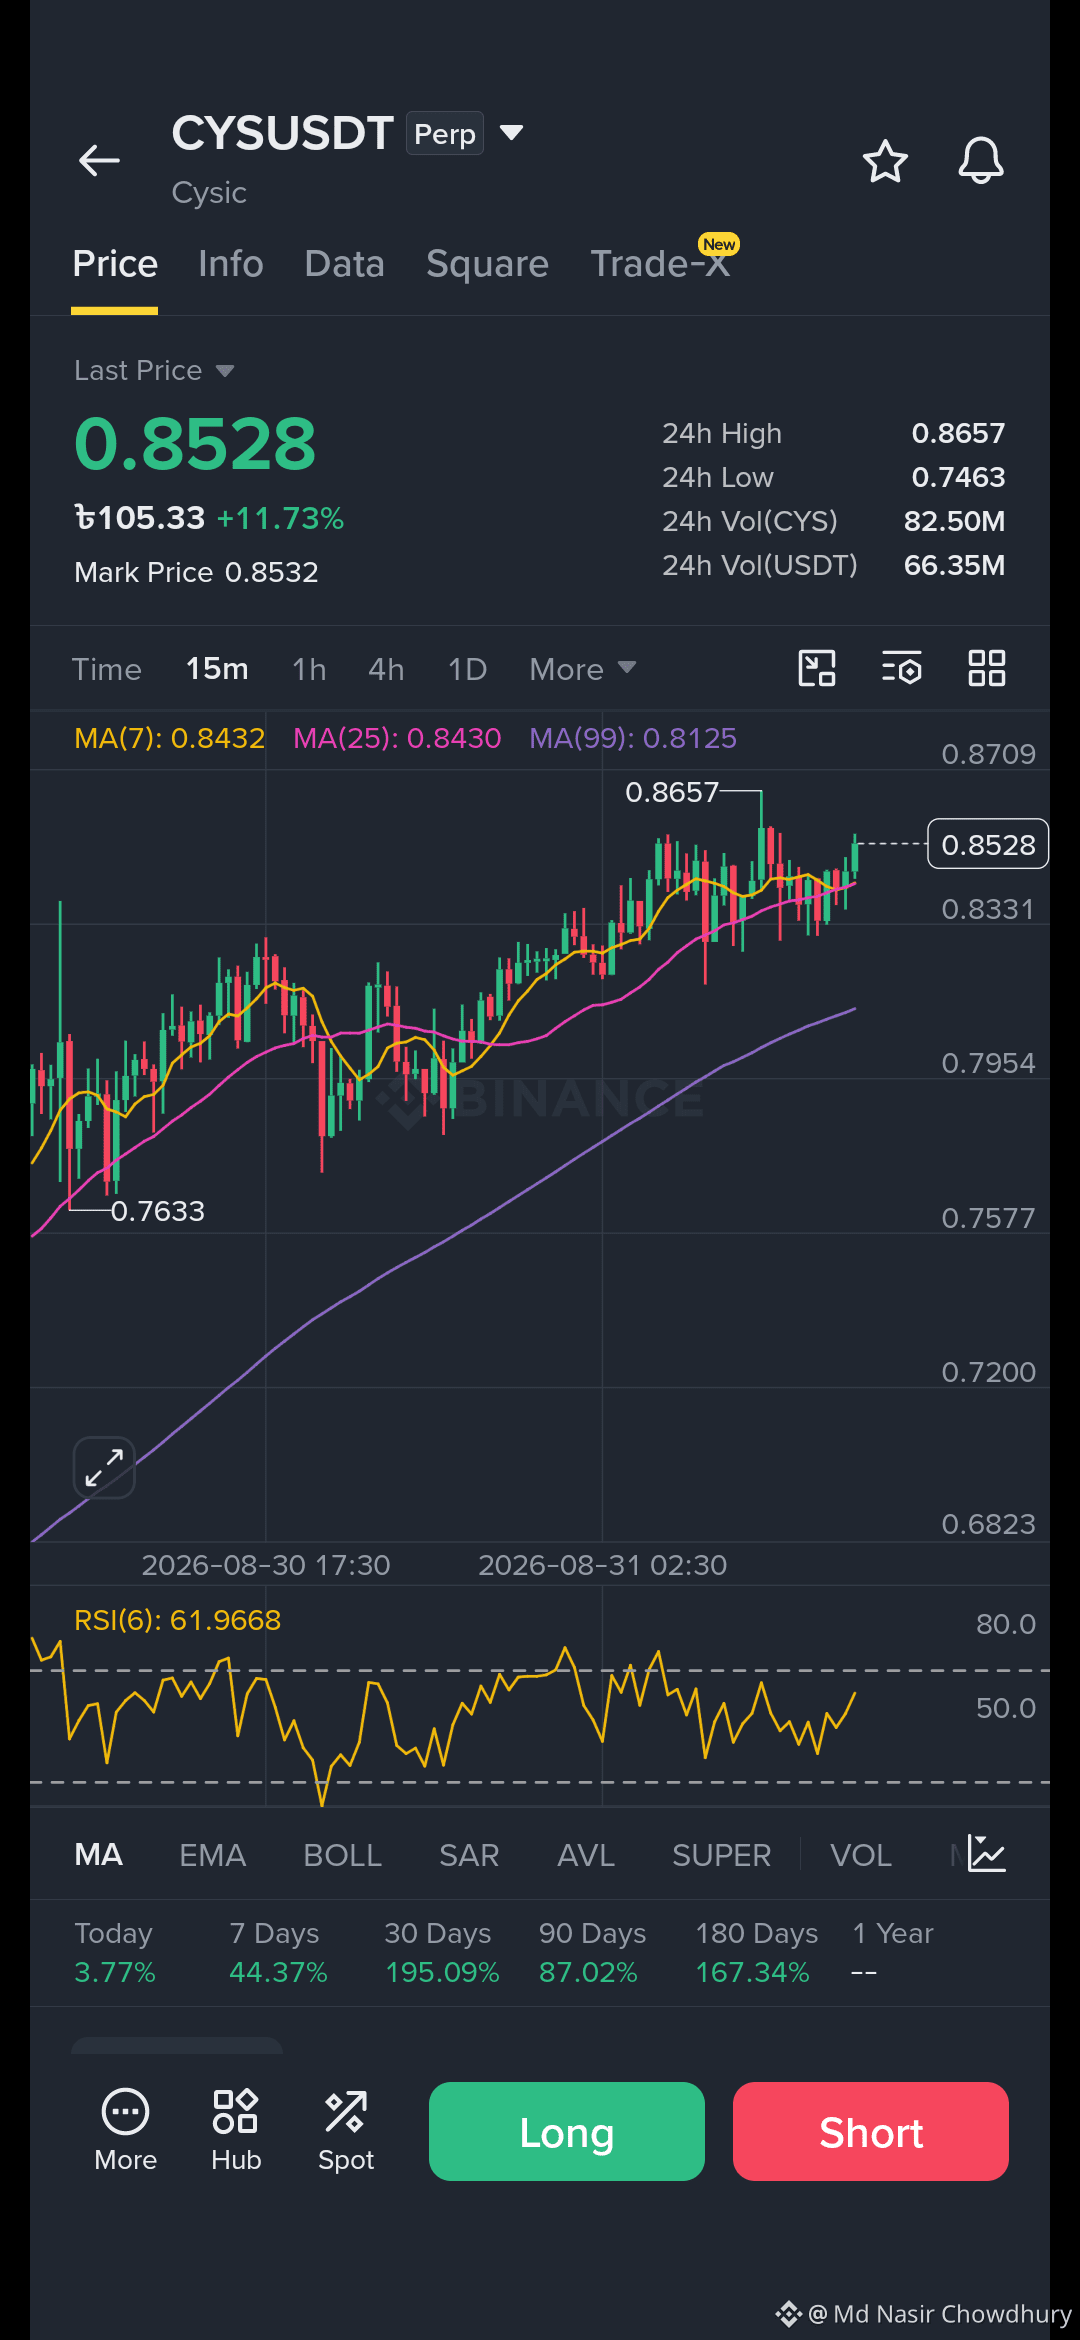Open price alert bell icon

[981, 160]
